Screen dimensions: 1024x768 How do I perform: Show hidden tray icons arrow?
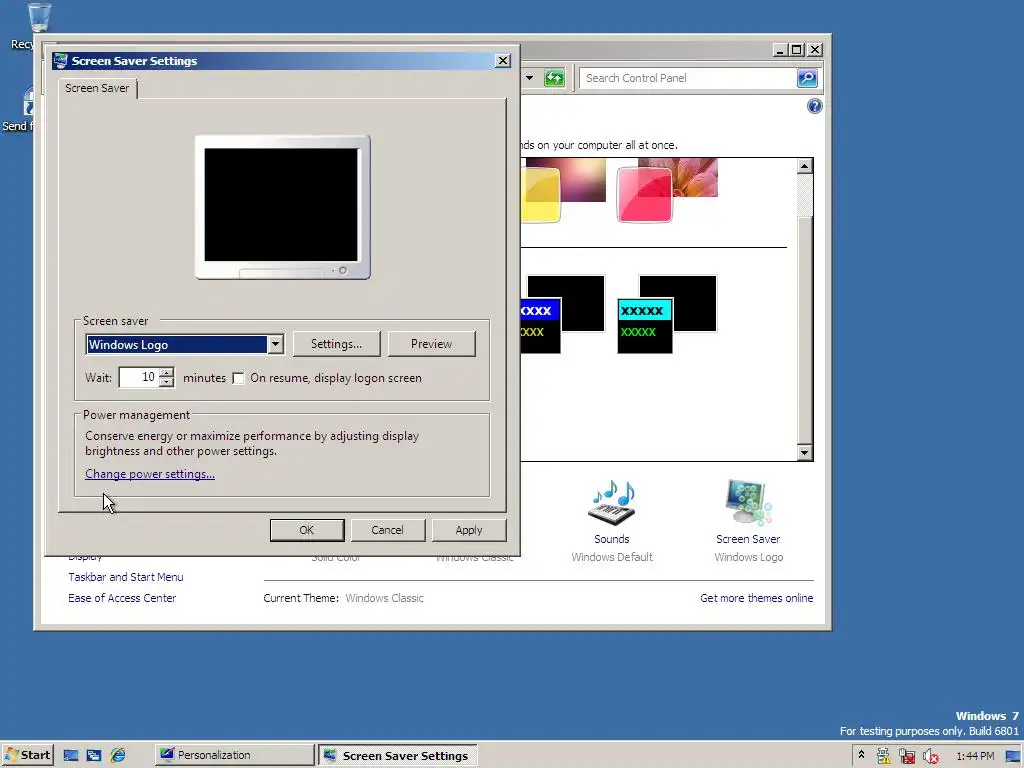(861, 756)
